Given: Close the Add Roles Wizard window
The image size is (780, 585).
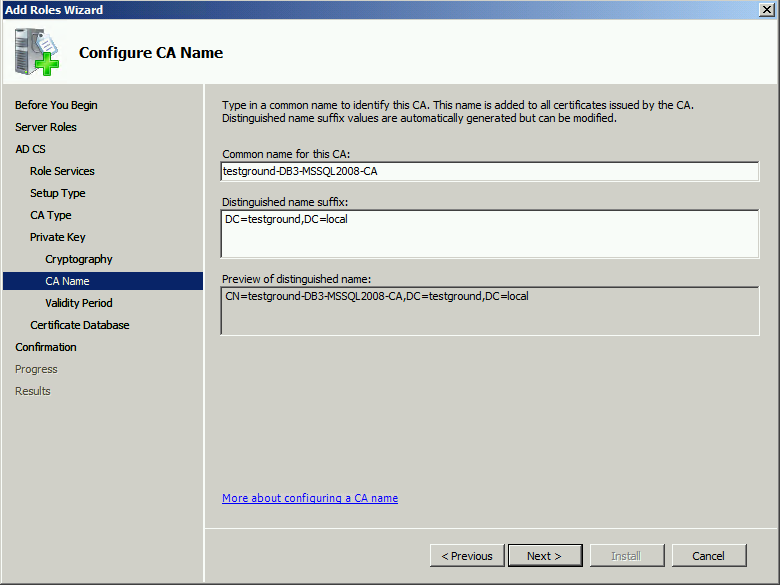Looking at the screenshot, I should pos(767,9).
